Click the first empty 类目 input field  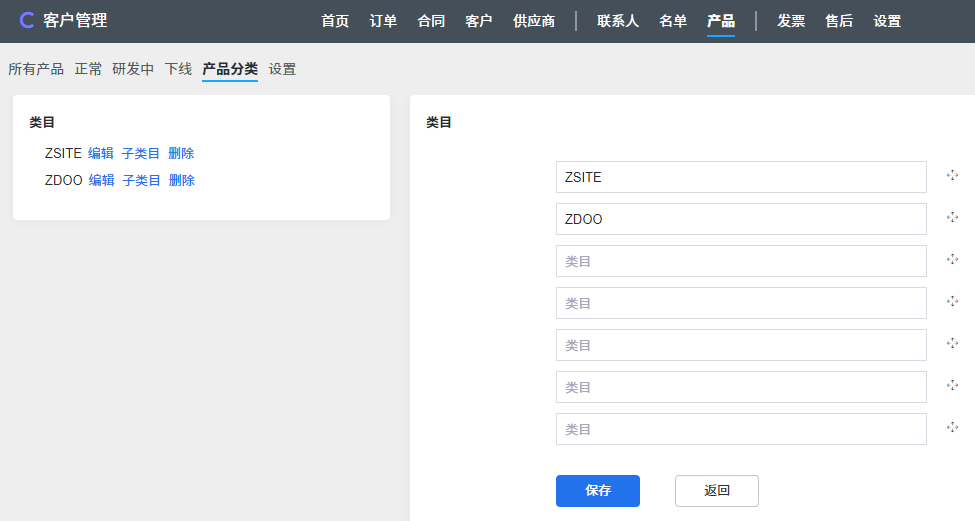click(x=741, y=261)
